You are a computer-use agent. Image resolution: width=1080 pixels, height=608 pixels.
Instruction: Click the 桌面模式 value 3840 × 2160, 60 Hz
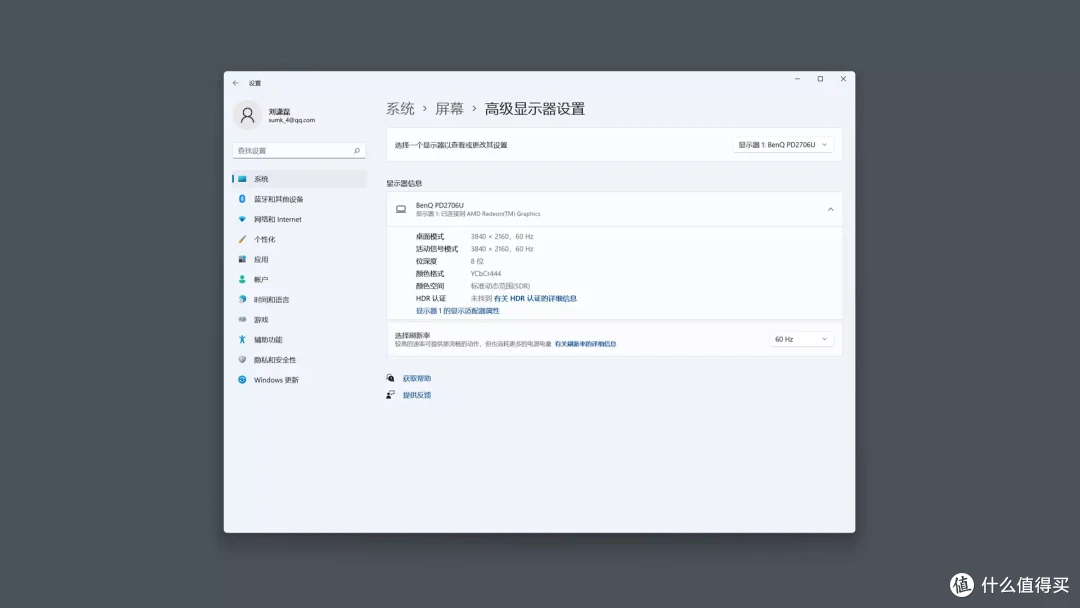coord(502,237)
